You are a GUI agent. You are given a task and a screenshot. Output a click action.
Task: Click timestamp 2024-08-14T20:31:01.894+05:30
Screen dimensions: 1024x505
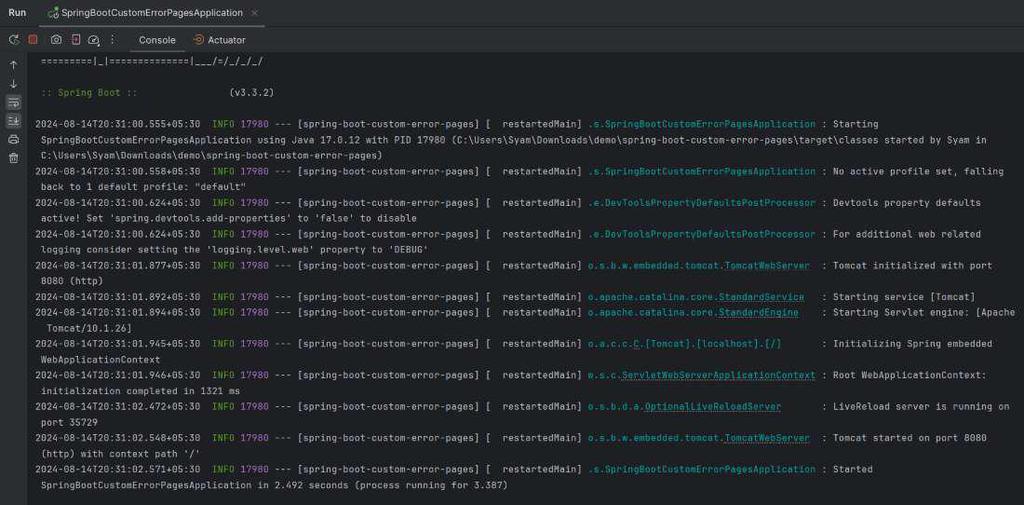point(118,313)
